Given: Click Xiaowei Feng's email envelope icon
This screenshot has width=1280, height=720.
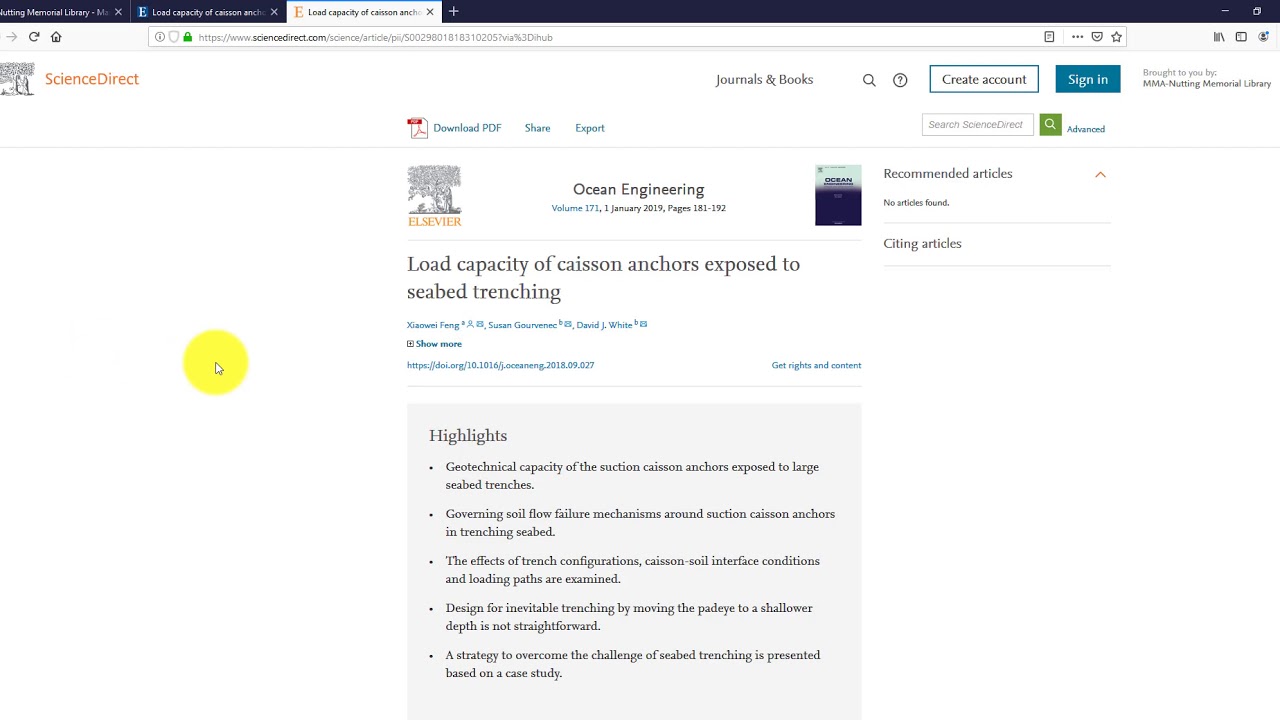Looking at the screenshot, I should pos(480,324).
